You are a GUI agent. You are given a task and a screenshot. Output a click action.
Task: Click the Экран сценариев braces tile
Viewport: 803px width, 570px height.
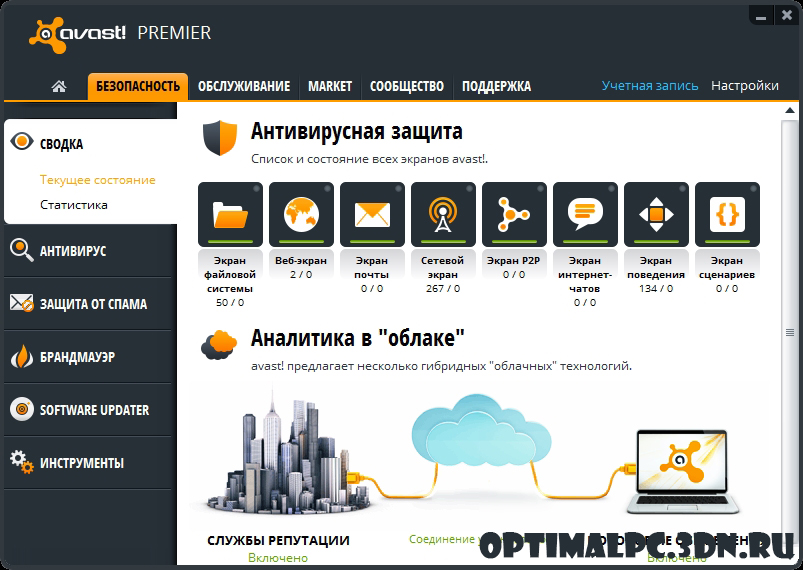point(727,214)
